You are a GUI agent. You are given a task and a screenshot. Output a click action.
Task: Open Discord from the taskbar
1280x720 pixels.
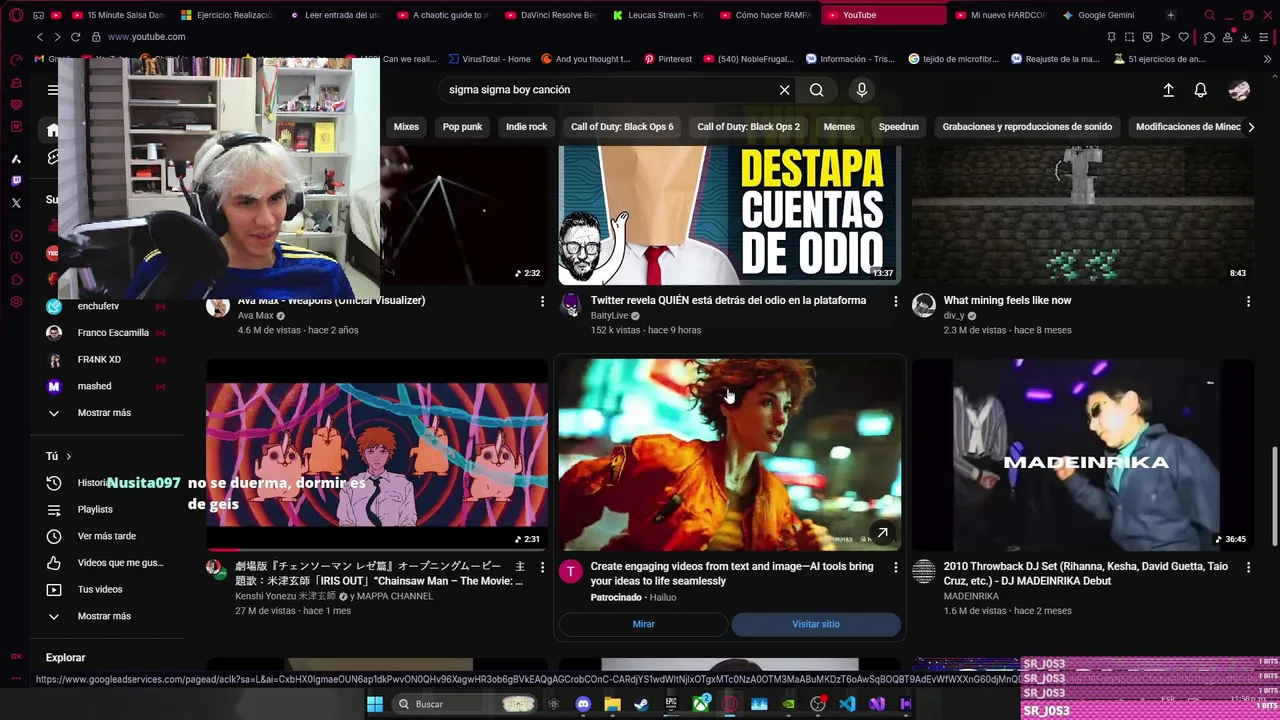tap(583, 704)
